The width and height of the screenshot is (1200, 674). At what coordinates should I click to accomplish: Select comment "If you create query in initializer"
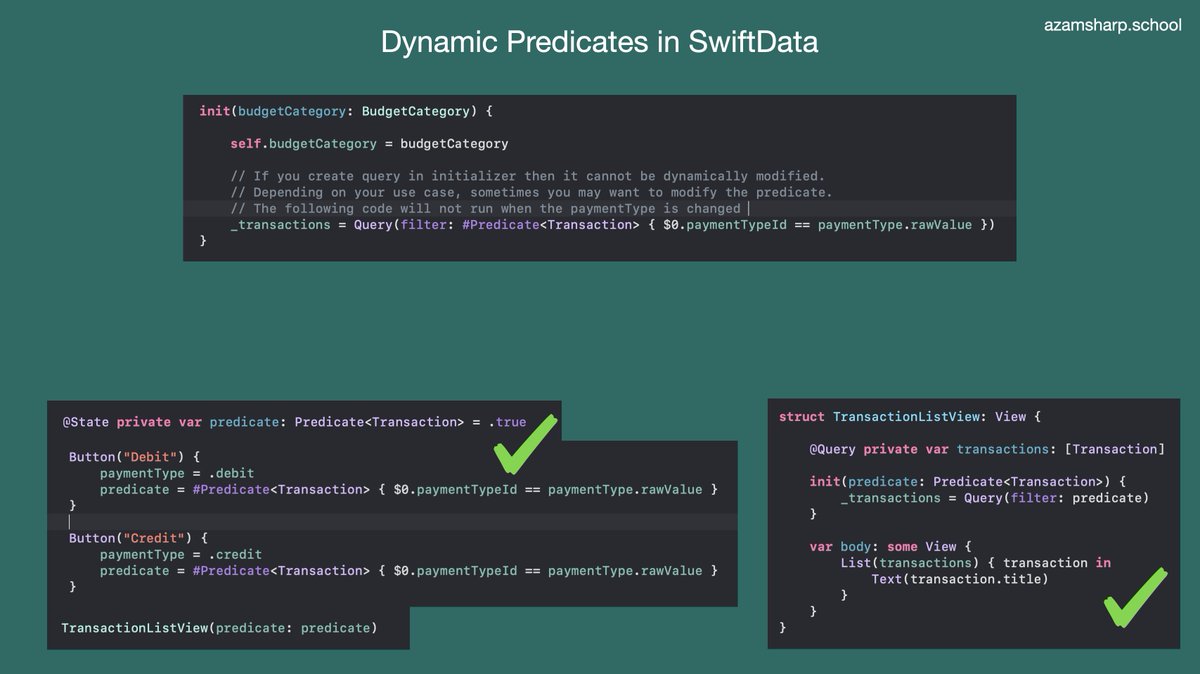tap(527, 176)
